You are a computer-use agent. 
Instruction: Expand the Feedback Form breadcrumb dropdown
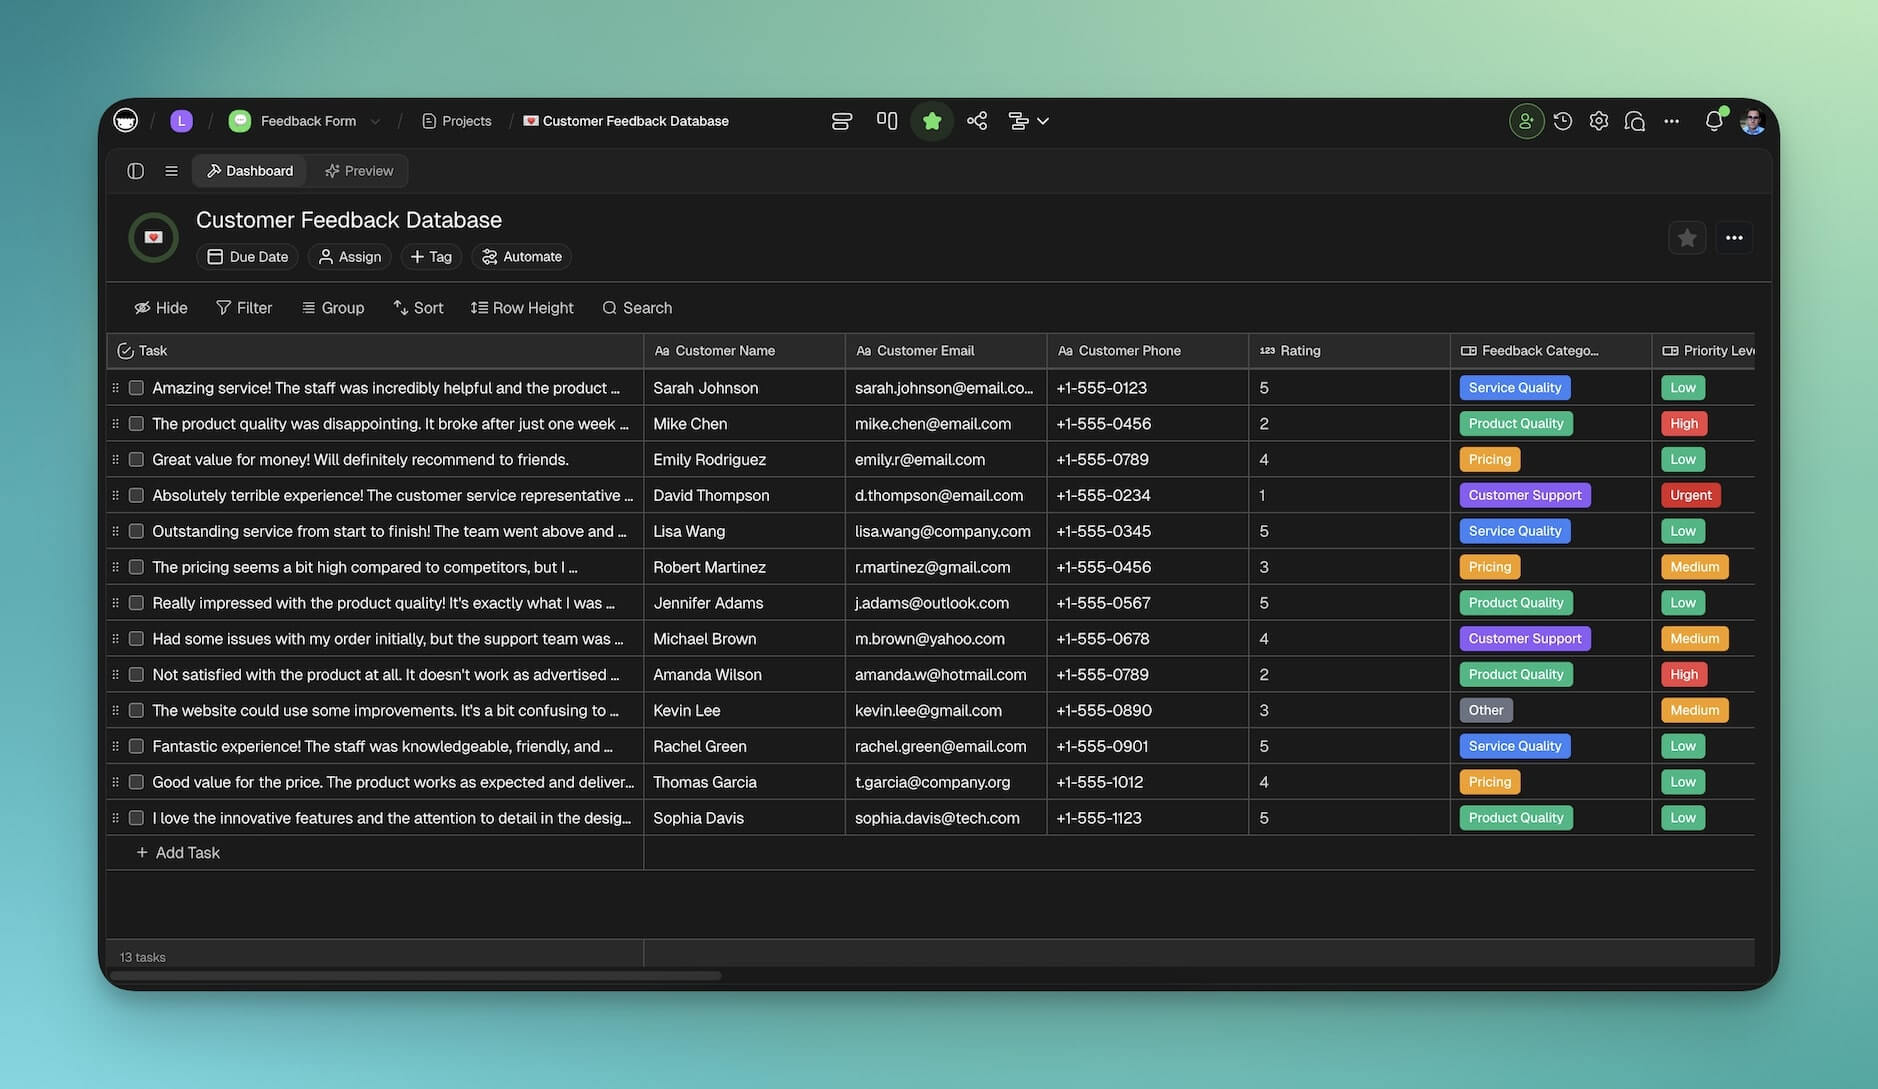click(x=375, y=121)
